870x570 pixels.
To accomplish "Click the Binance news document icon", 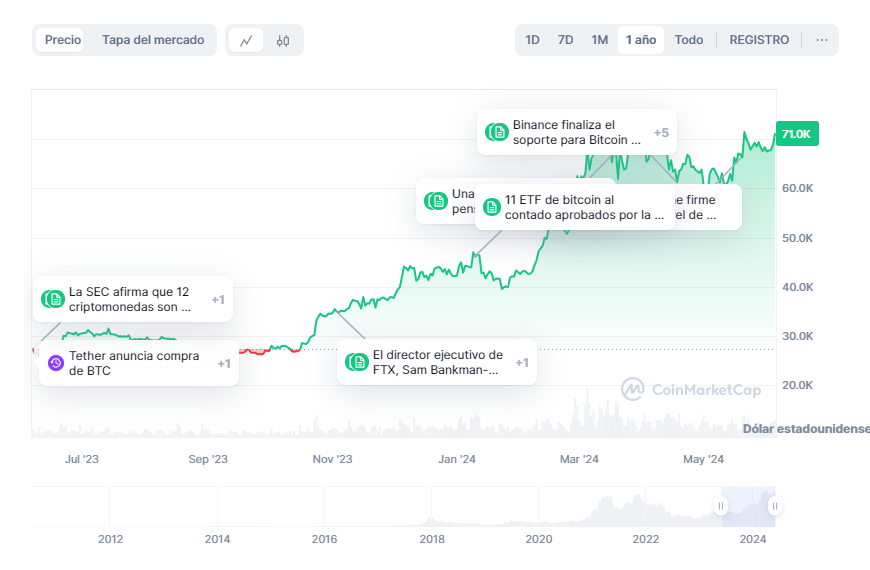I will pos(499,132).
